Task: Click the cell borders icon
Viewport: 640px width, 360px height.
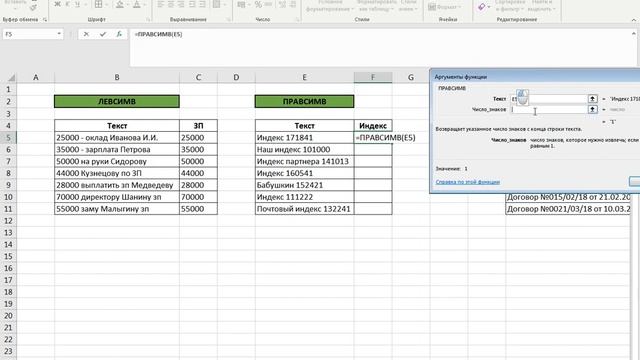Action: pyautogui.click(x=98, y=4)
